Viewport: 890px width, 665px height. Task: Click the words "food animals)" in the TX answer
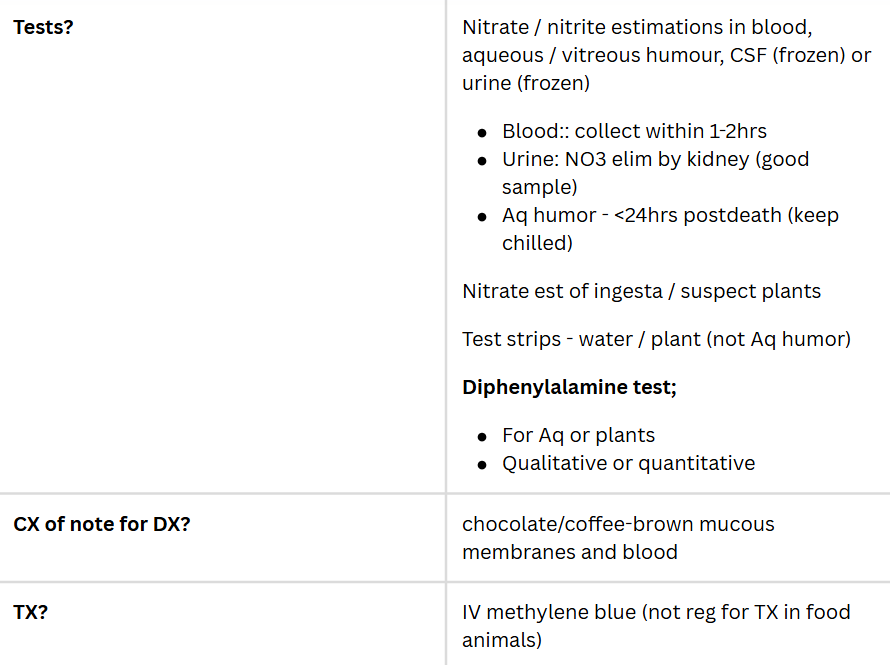tap(502, 639)
